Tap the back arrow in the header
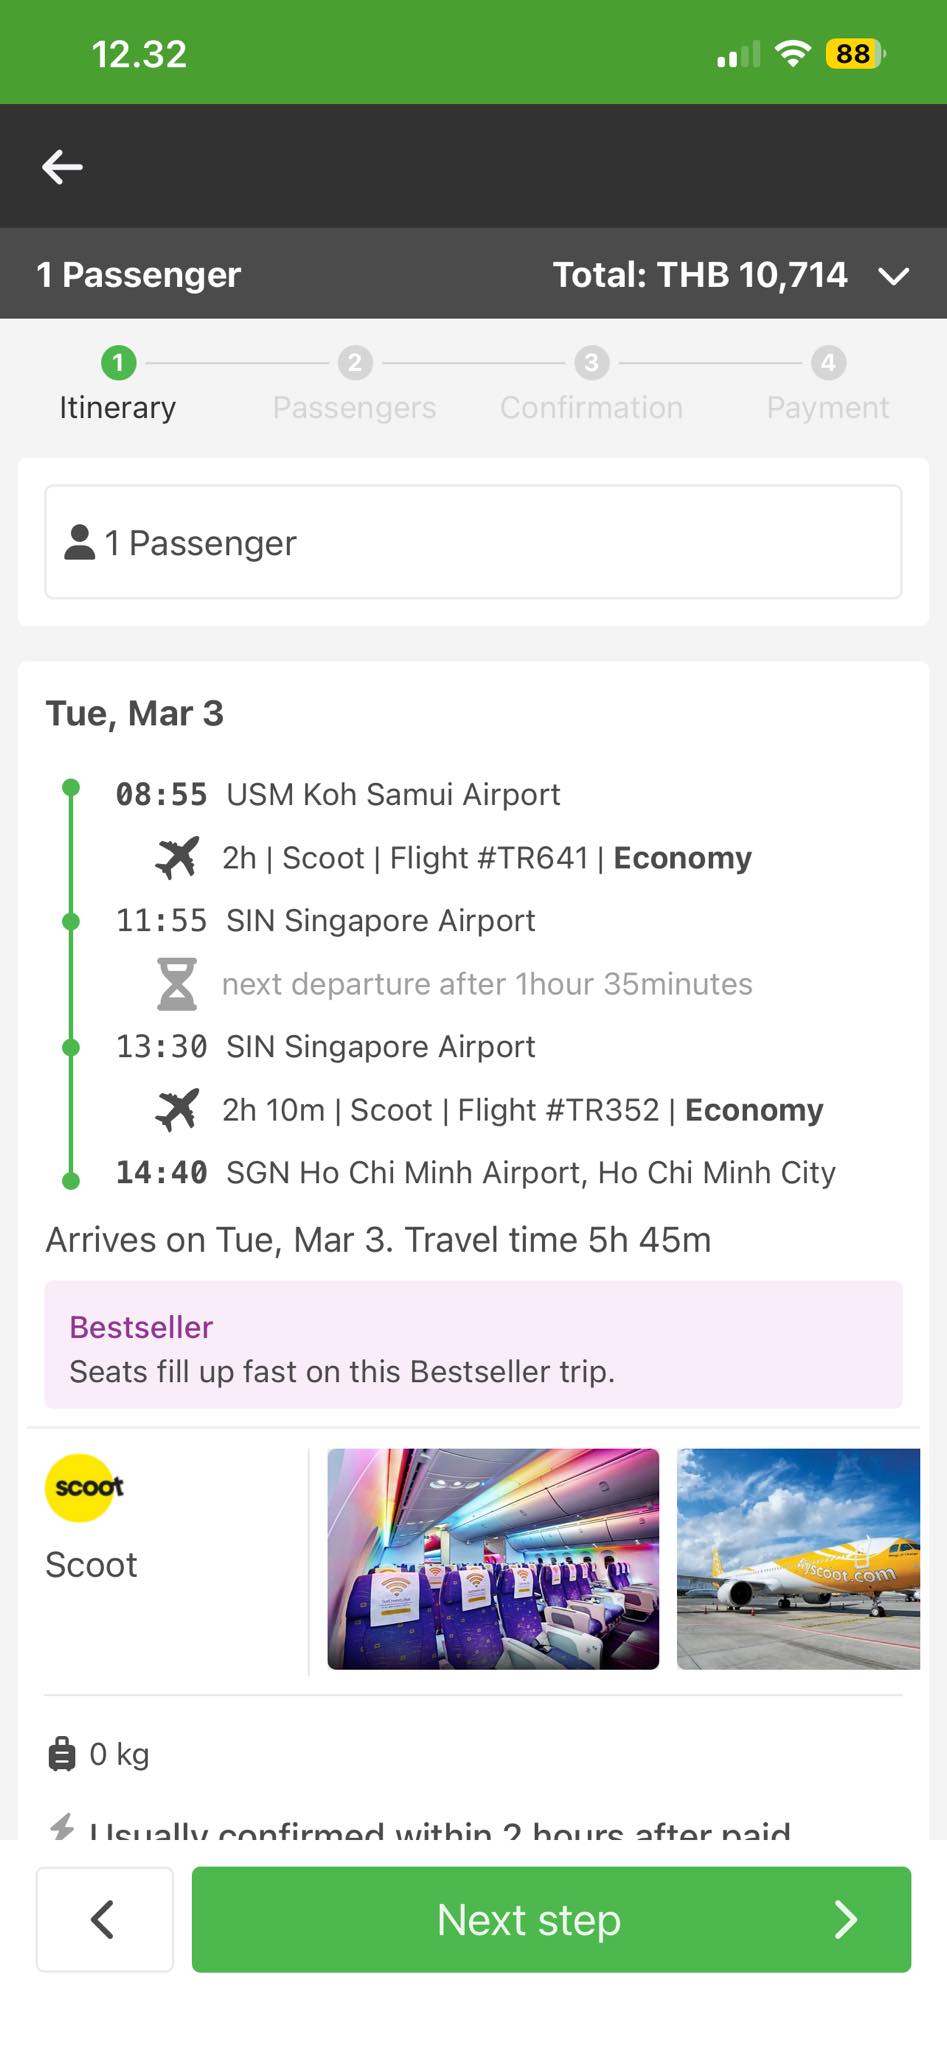 pyautogui.click(x=62, y=167)
